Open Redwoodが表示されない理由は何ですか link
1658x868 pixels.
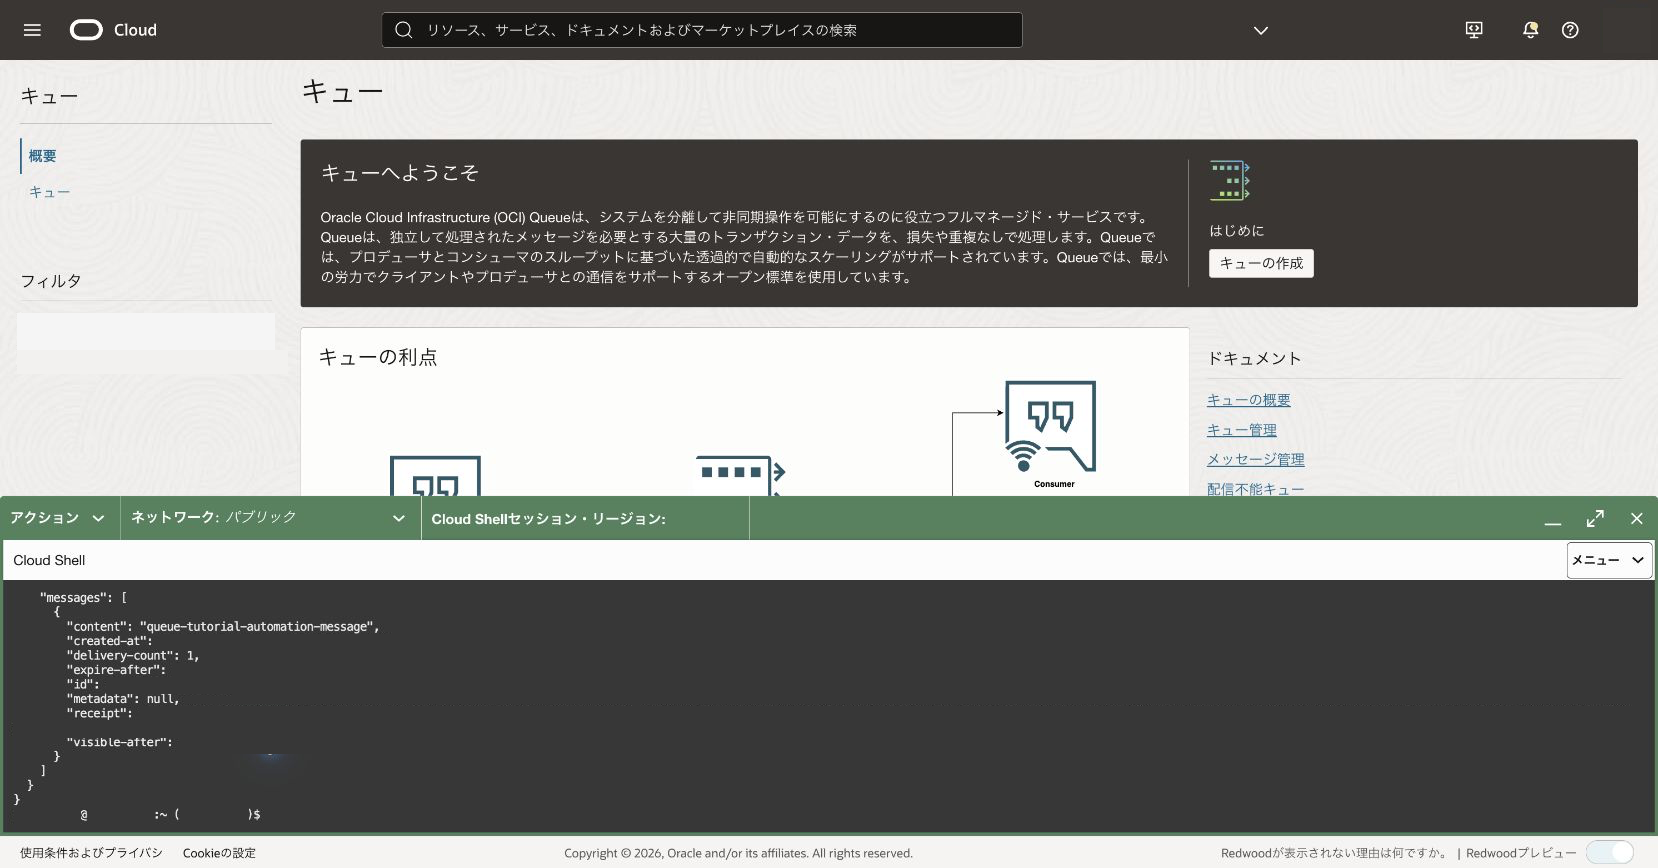coord(1335,853)
